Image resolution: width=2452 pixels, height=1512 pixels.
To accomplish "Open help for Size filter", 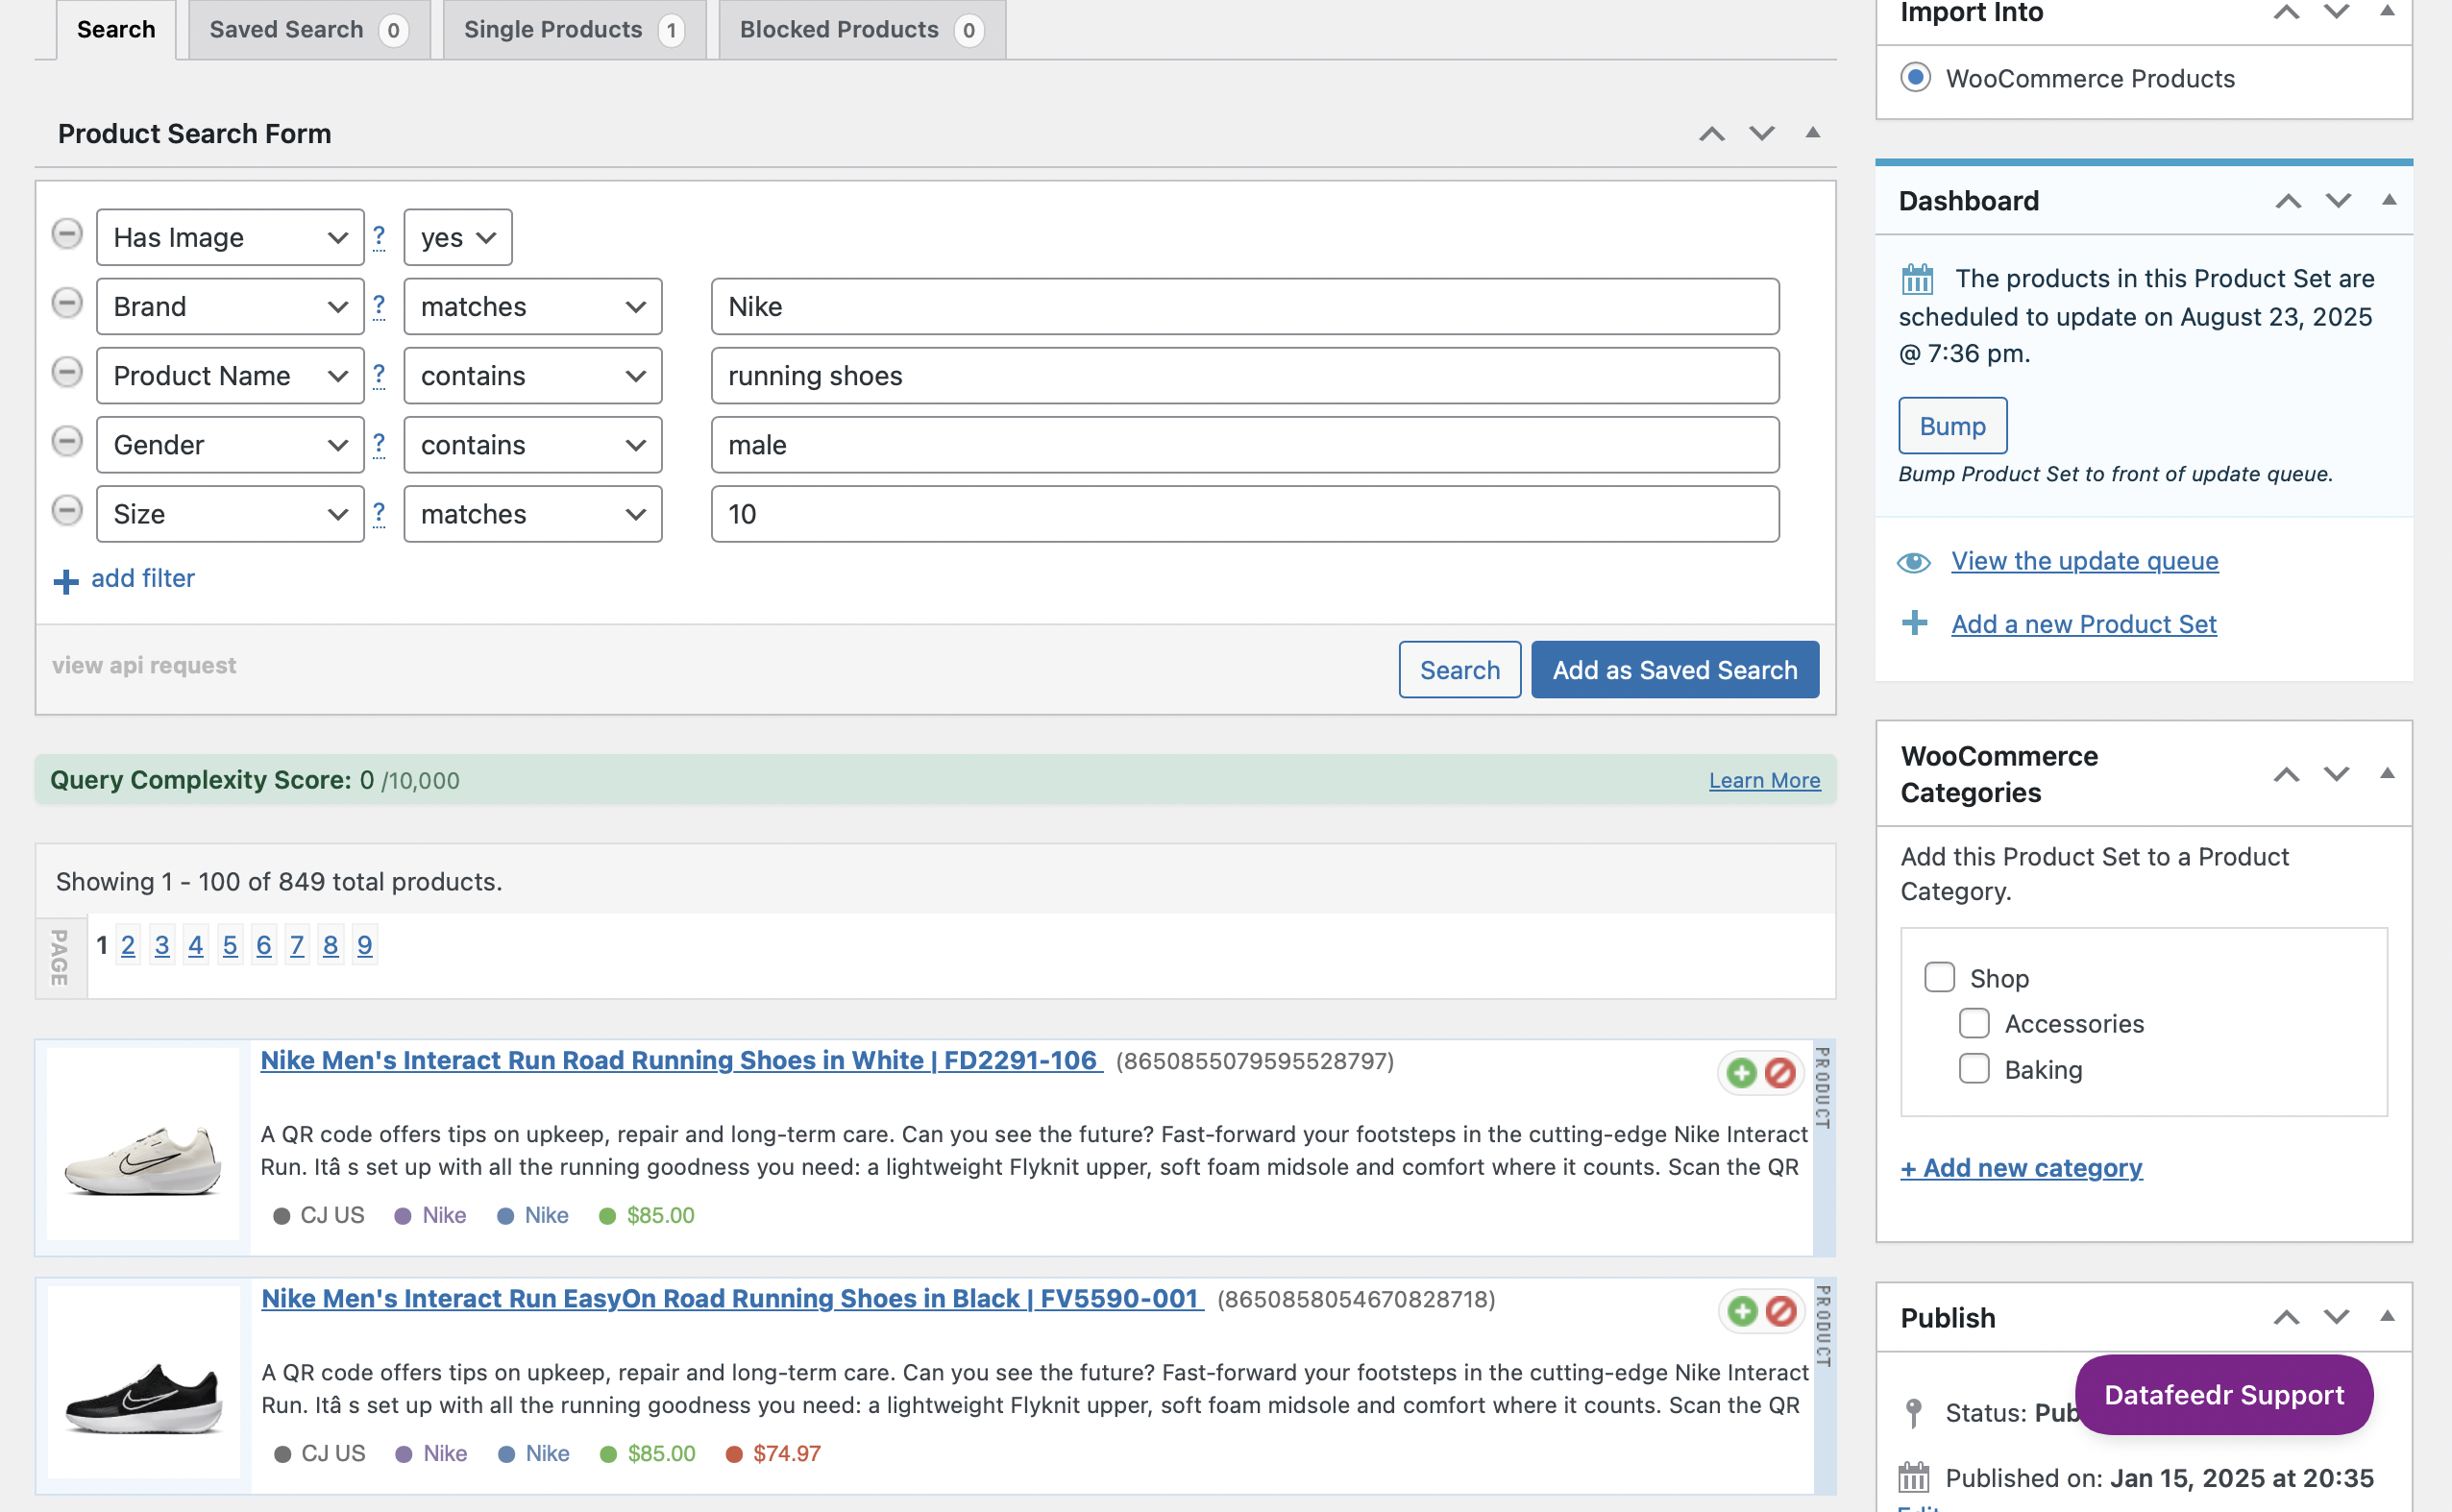I will pos(379,512).
